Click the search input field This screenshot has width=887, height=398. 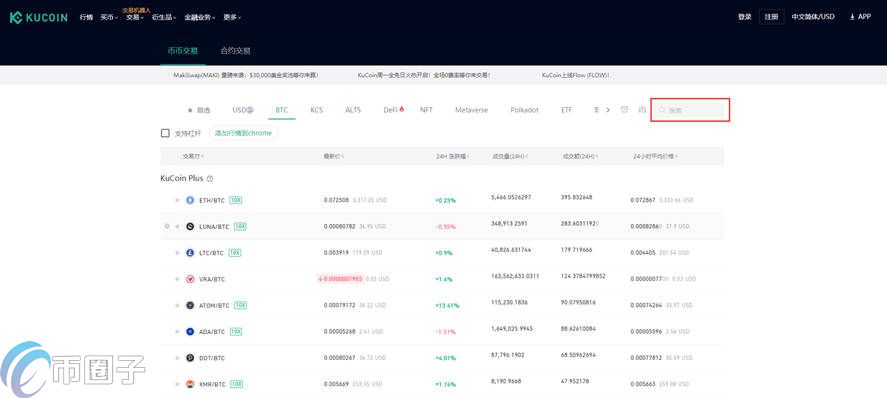(x=690, y=110)
